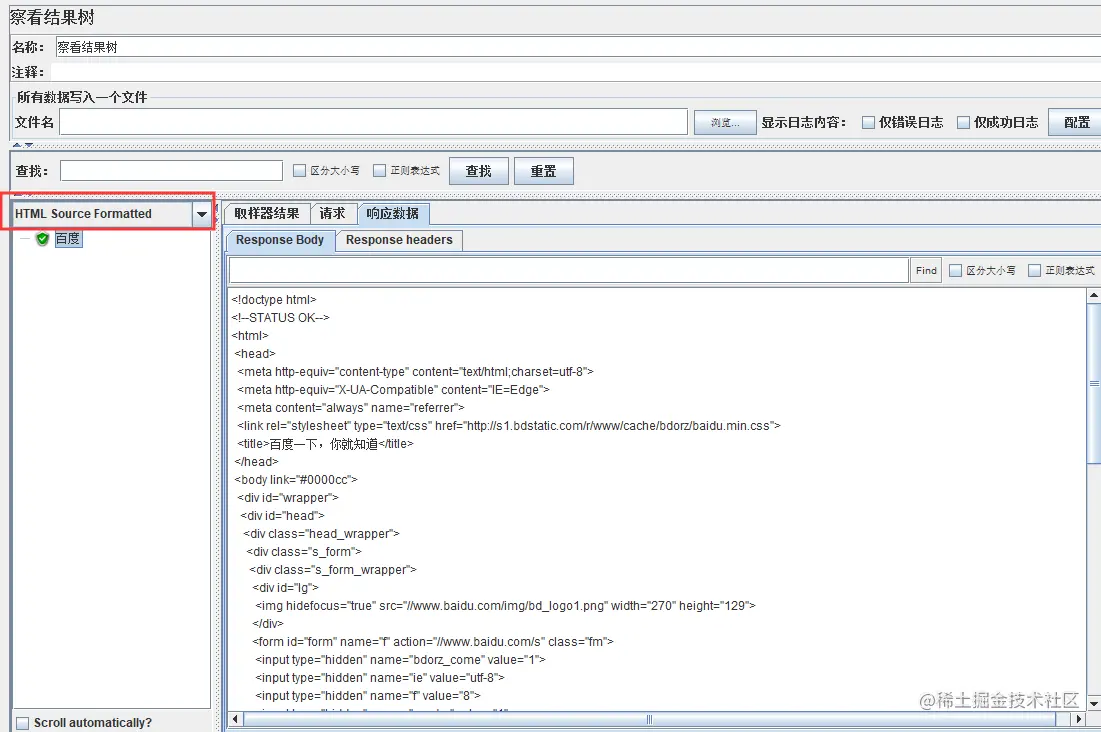Click the Find button in Response Body
The height and width of the screenshot is (732, 1101).
(925, 269)
